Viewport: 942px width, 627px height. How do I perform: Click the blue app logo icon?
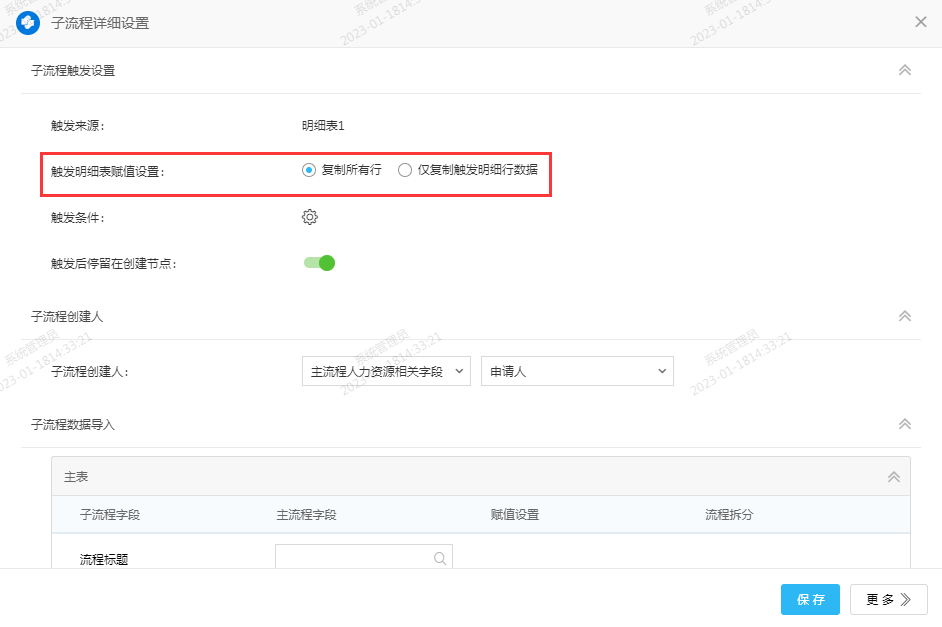point(28,23)
